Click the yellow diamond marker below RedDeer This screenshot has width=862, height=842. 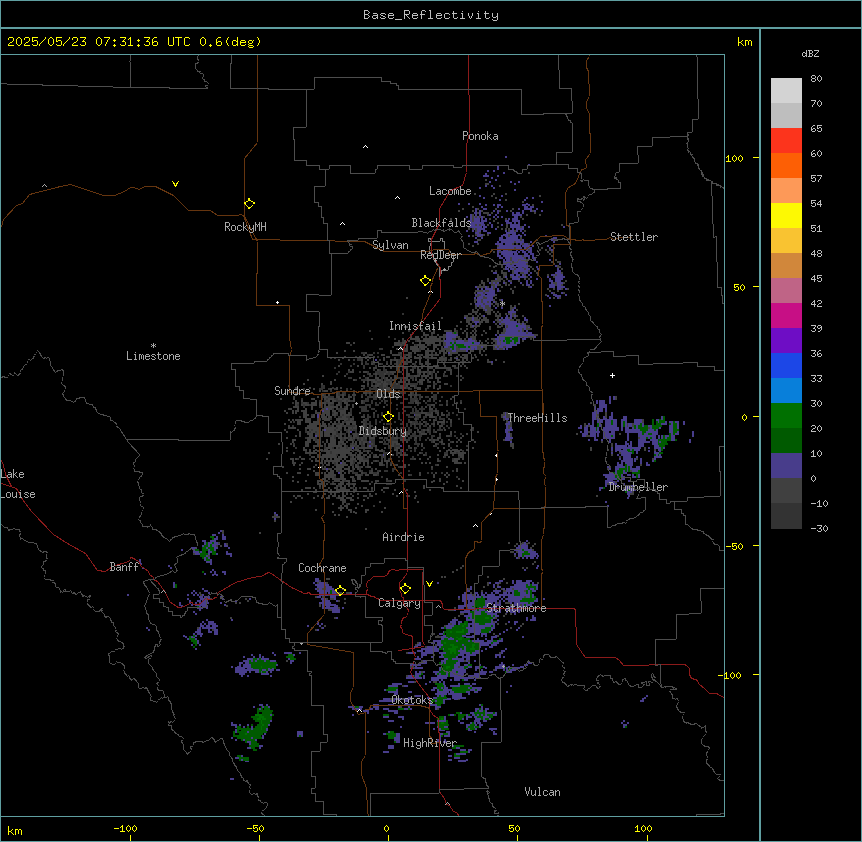pos(425,281)
